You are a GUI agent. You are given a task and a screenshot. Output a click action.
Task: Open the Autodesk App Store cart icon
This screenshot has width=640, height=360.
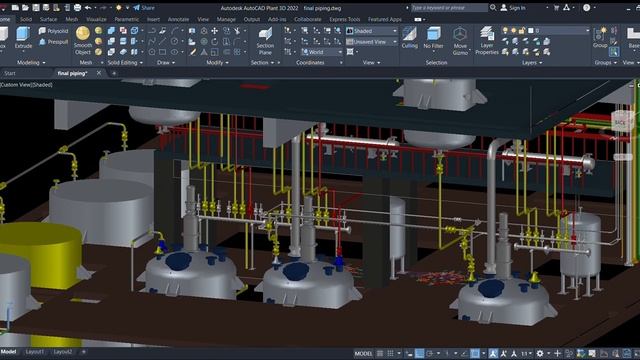556,7
